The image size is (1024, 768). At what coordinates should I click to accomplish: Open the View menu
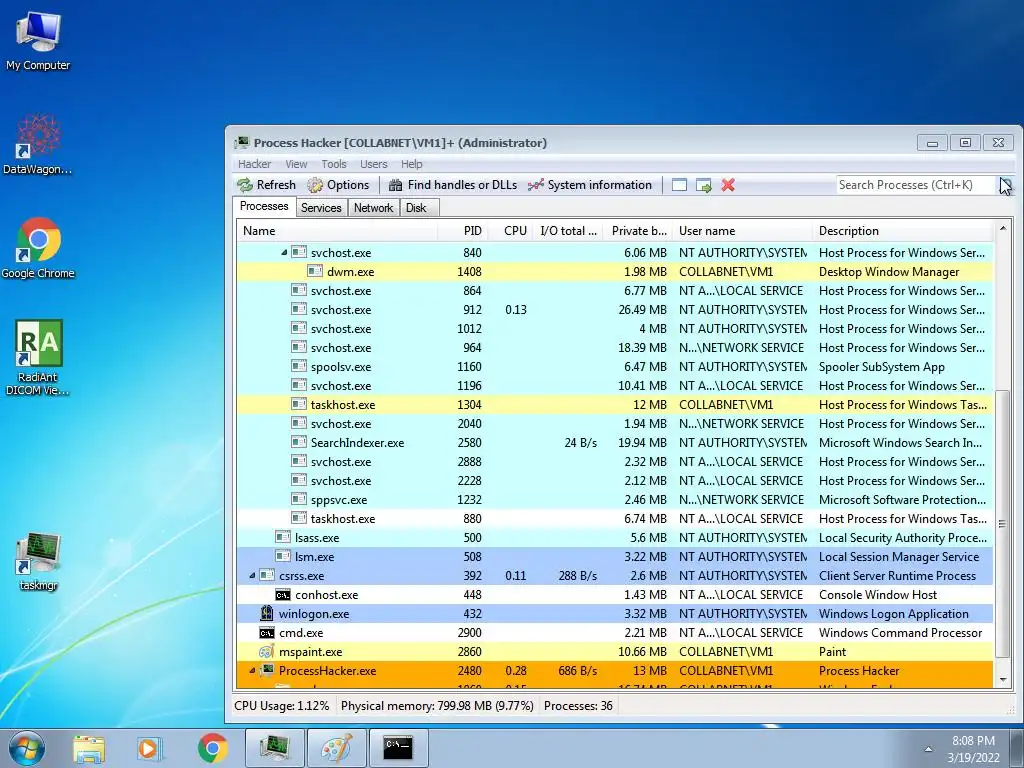[x=296, y=164]
